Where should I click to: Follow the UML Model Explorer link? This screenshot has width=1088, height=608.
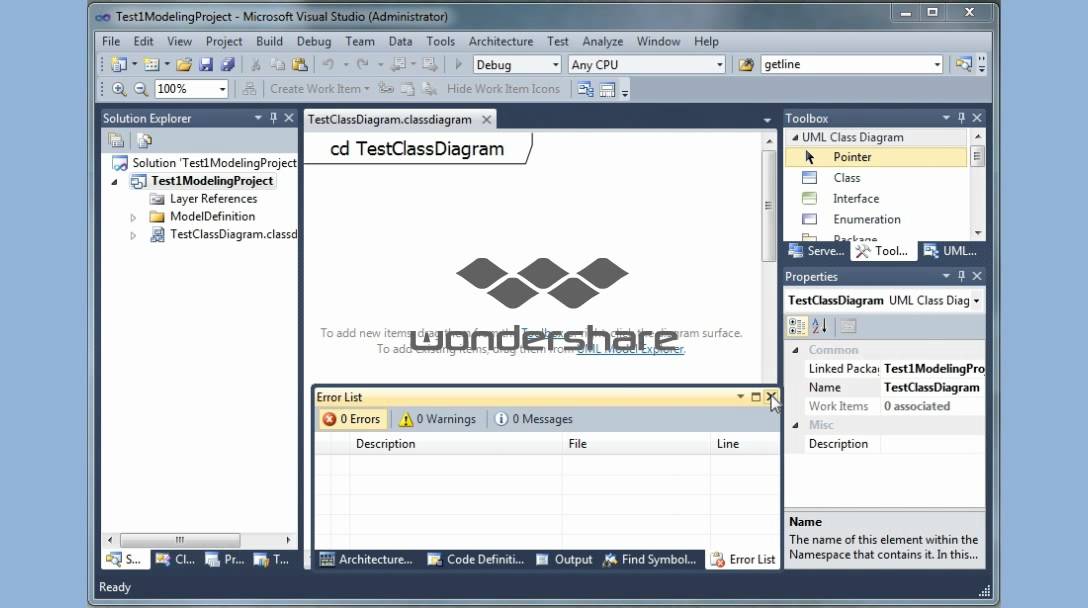coord(630,349)
